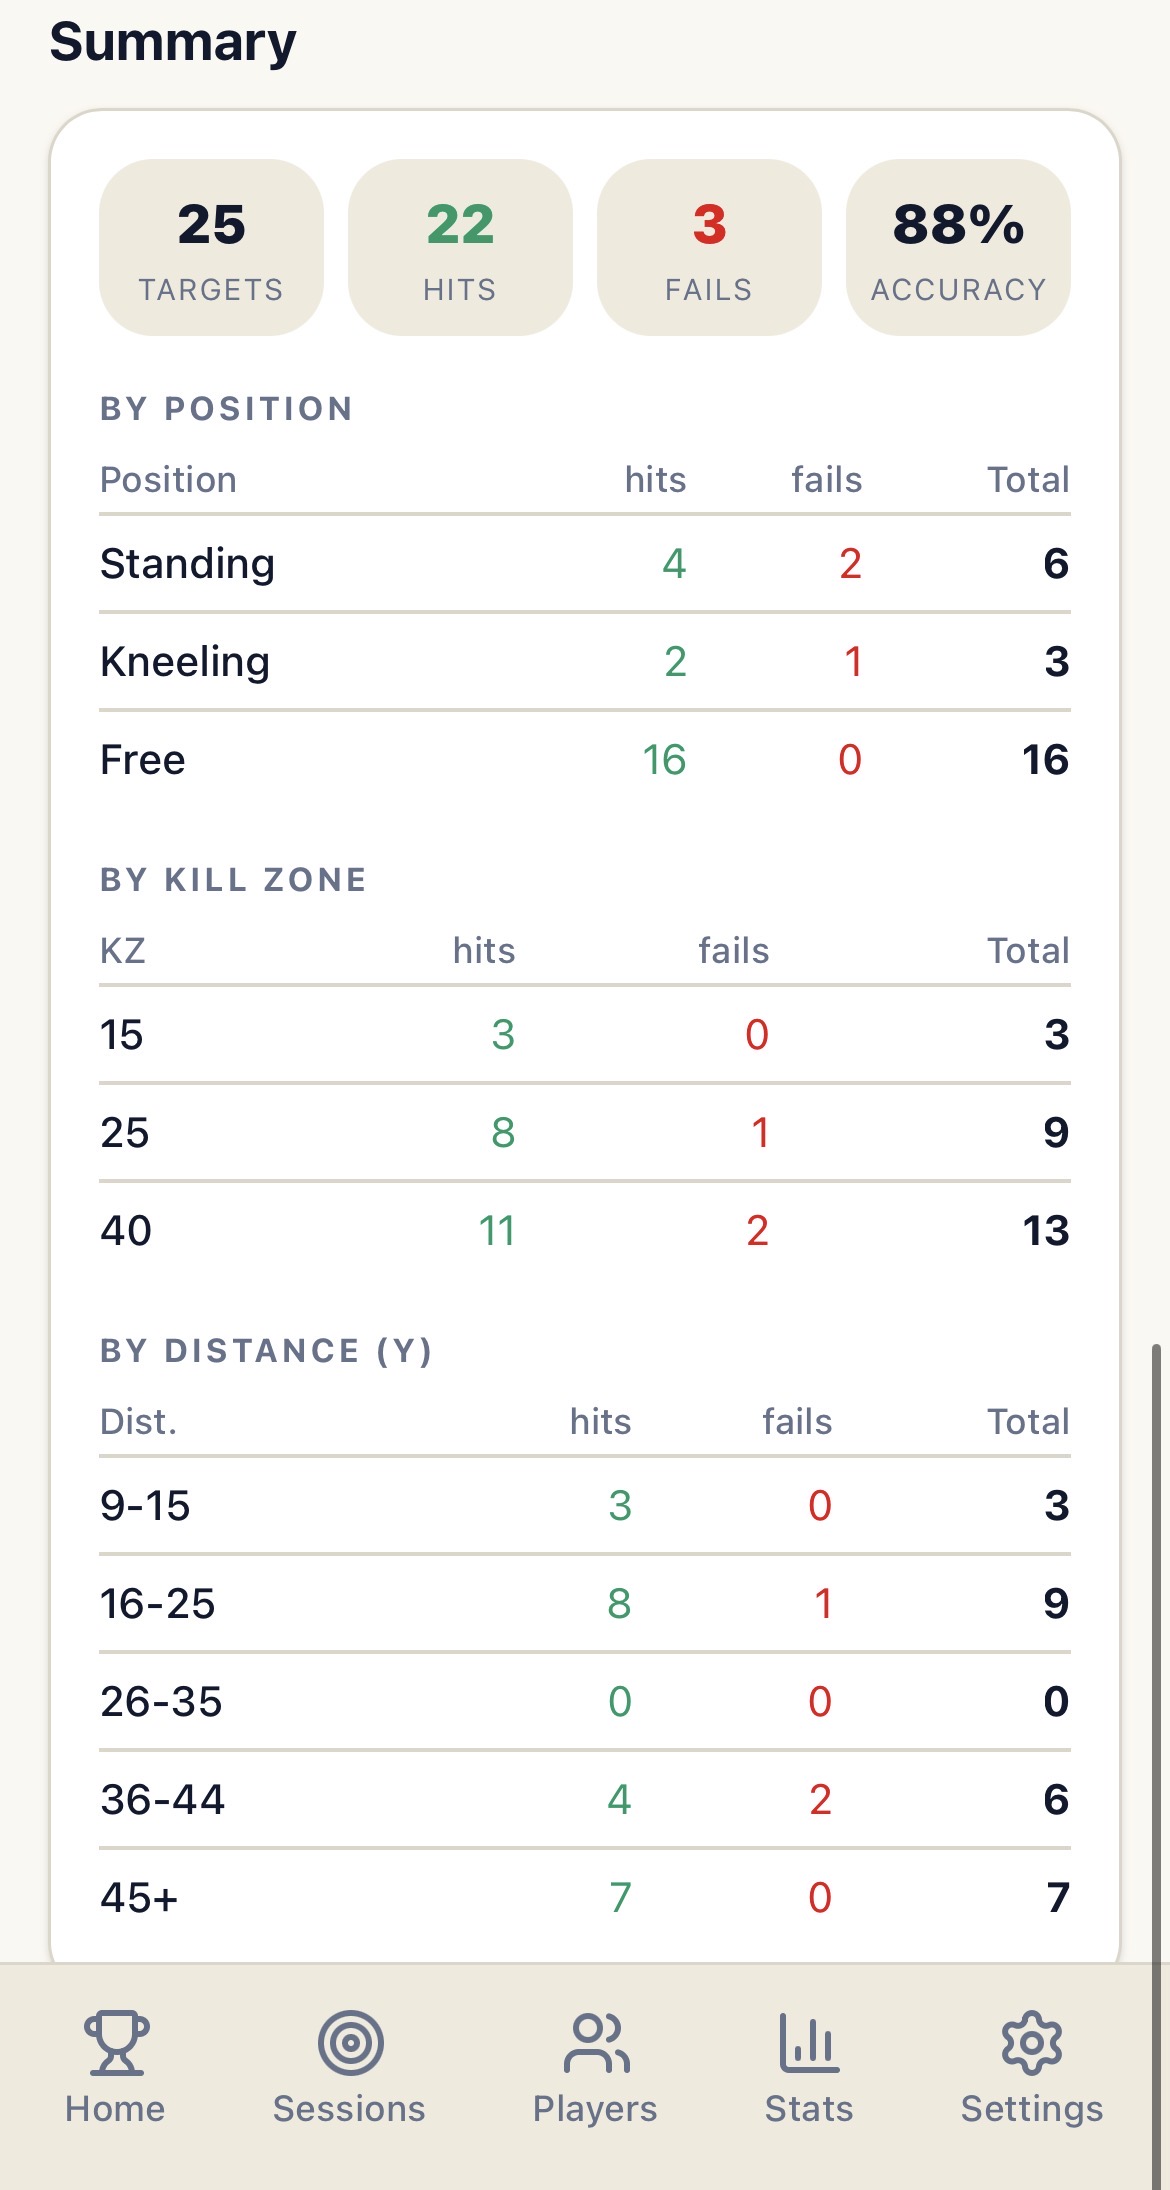Tap the 3 Fails summary tile
1170x2190 pixels.
[709, 247]
